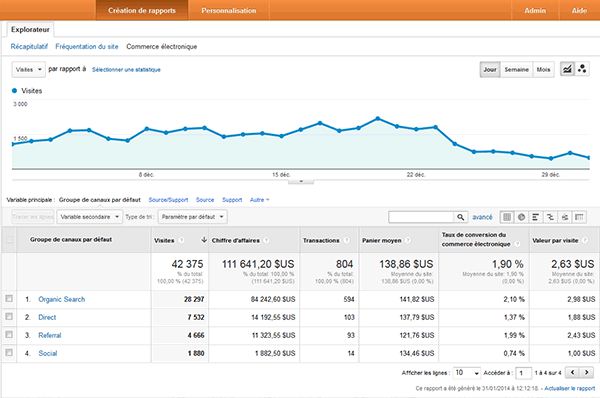Go to previous page of rows
This screenshot has width=600, height=398.
click(x=572, y=372)
